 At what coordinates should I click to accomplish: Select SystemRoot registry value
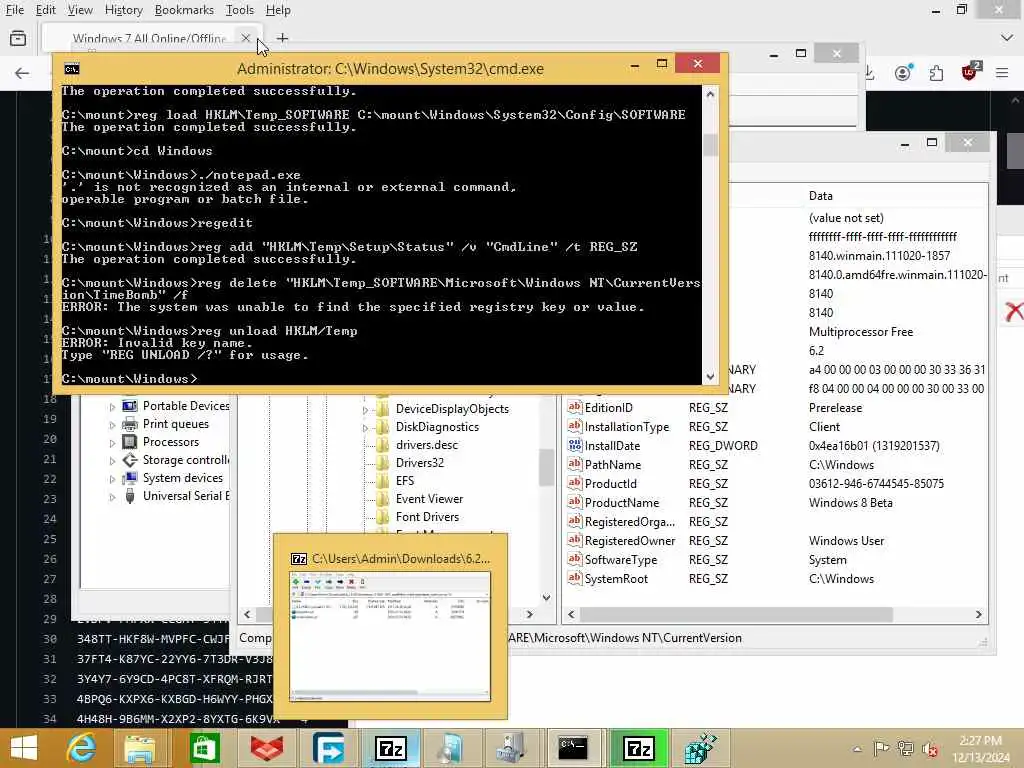pos(616,579)
